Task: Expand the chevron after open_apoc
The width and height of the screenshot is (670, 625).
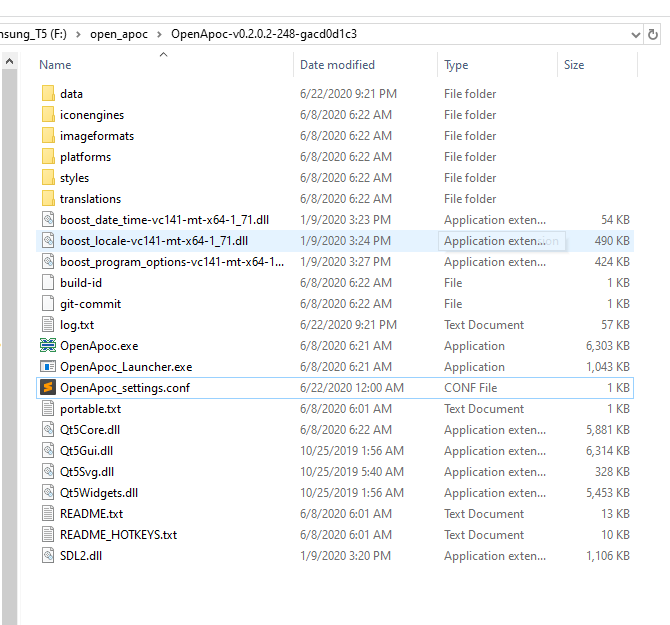Action: click(159, 34)
